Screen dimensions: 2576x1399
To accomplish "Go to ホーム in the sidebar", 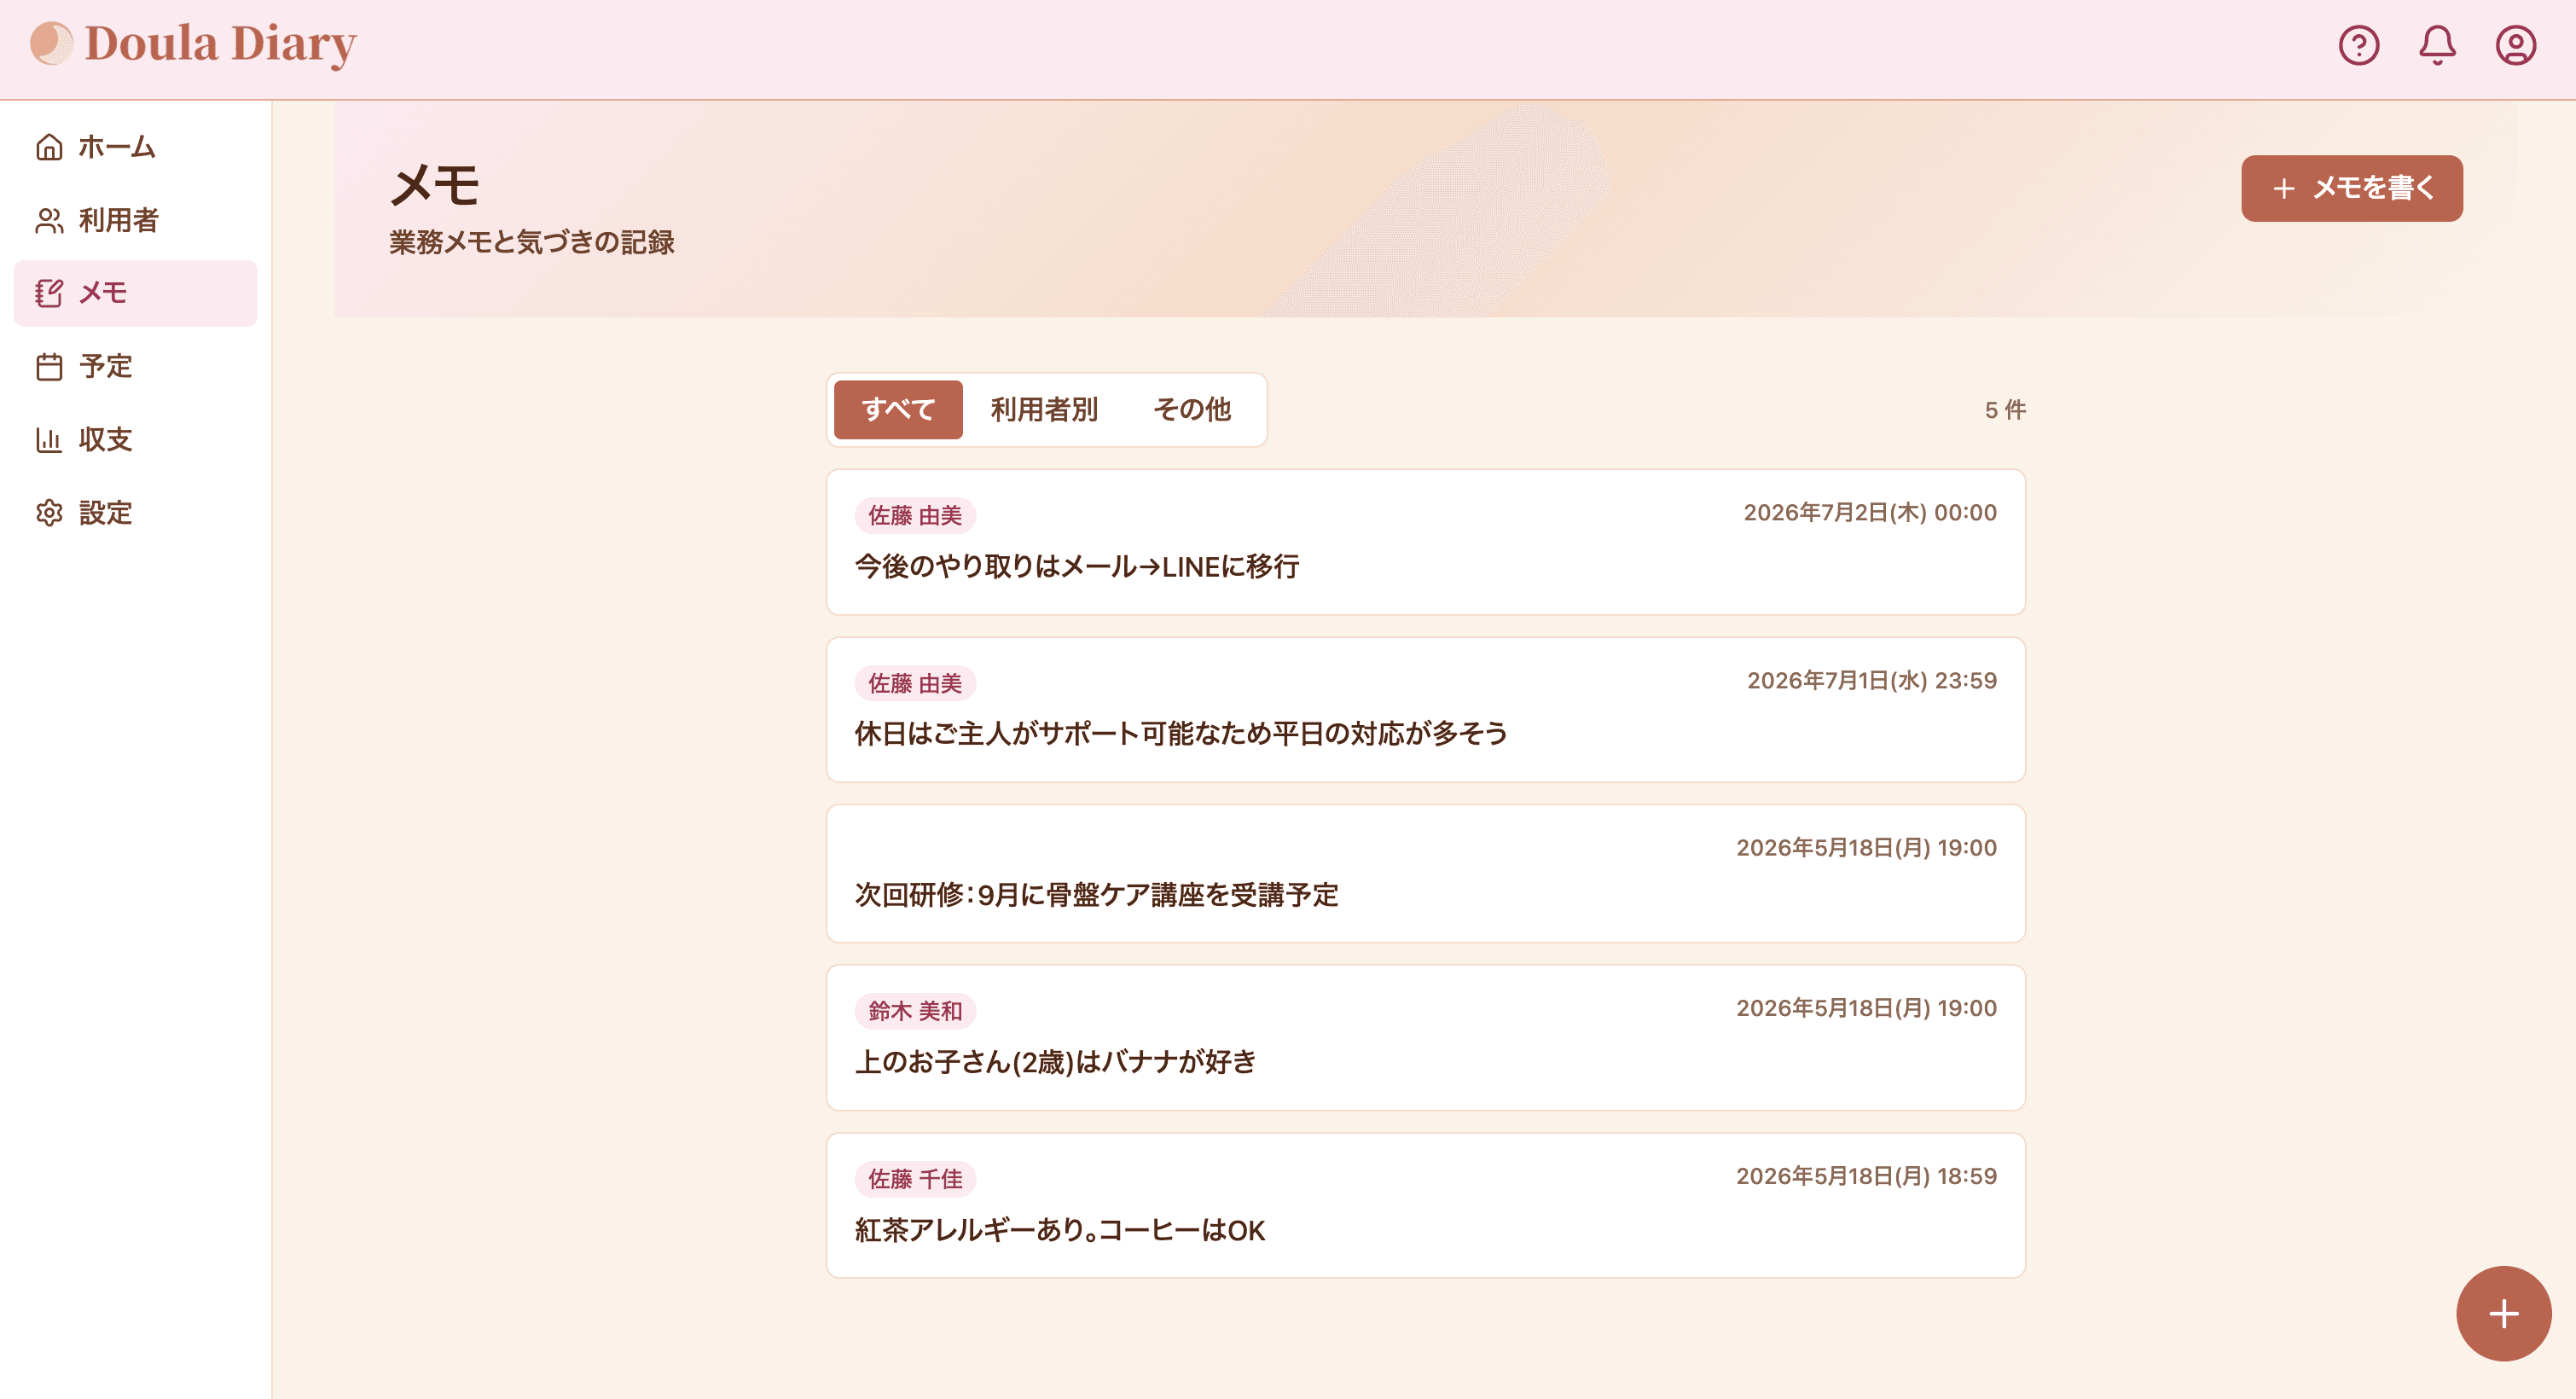I will point(117,147).
